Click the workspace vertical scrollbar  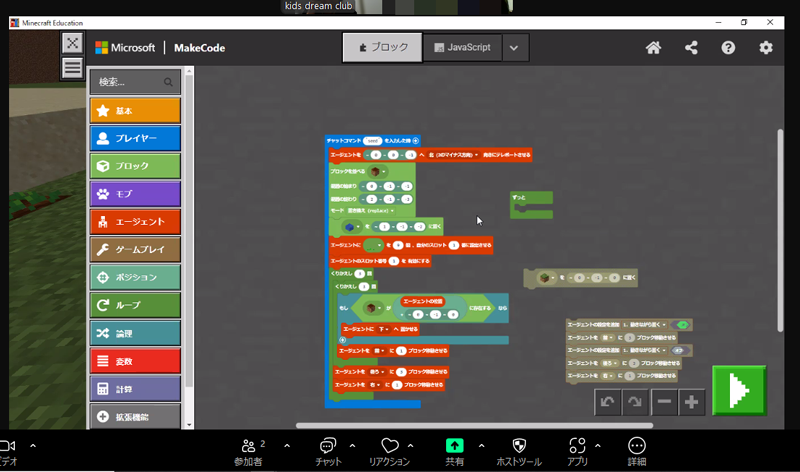coord(780,231)
